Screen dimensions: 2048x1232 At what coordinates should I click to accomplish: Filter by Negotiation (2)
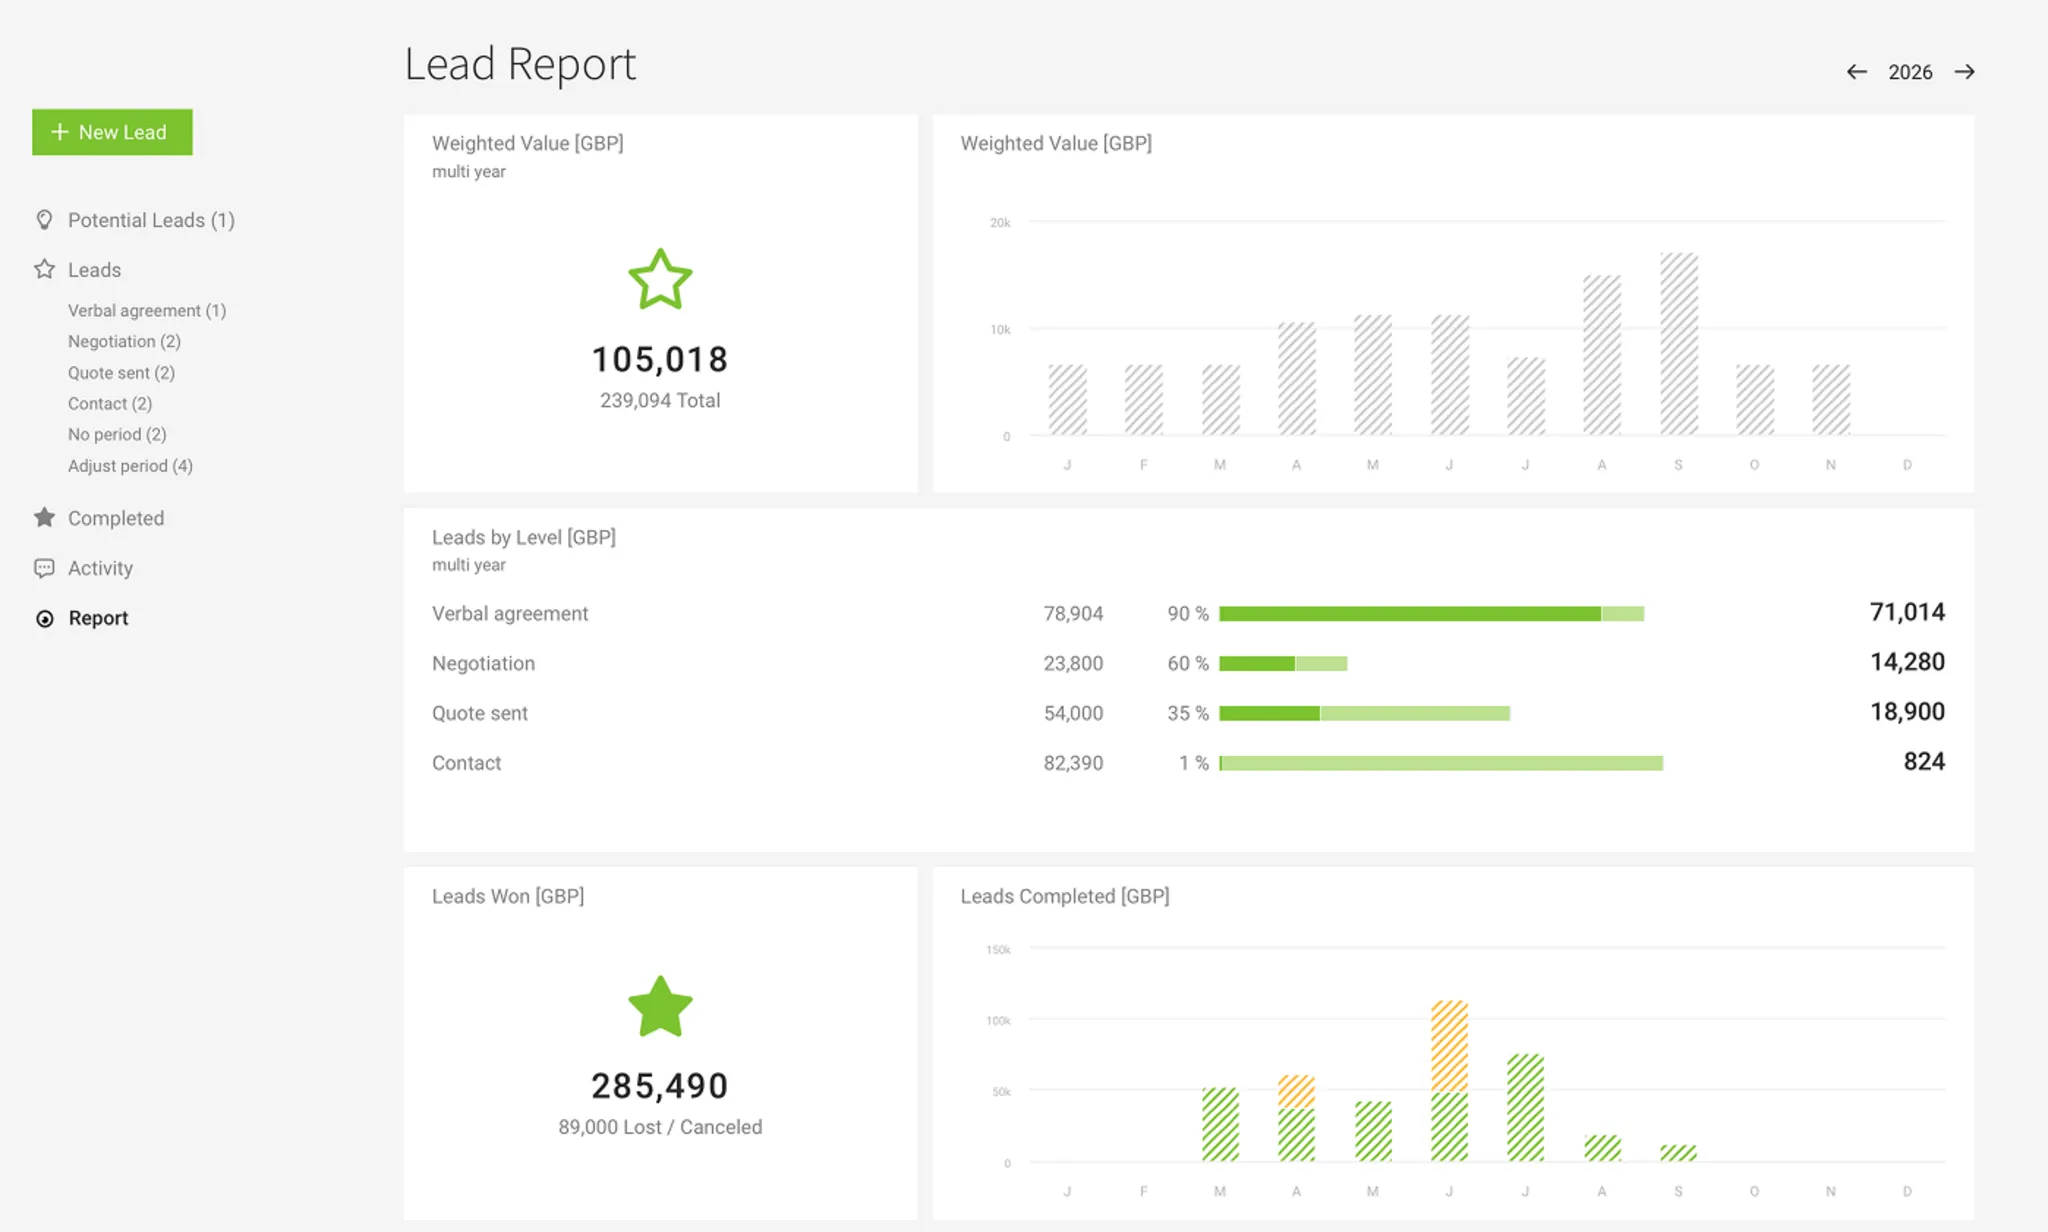[x=124, y=342]
